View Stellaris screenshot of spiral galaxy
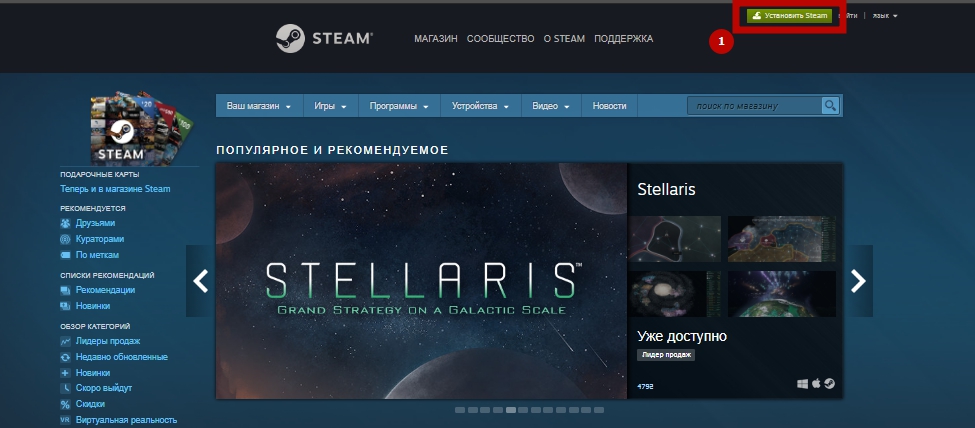This screenshot has height=428, width=975. pyautogui.click(x=675, y=294)
